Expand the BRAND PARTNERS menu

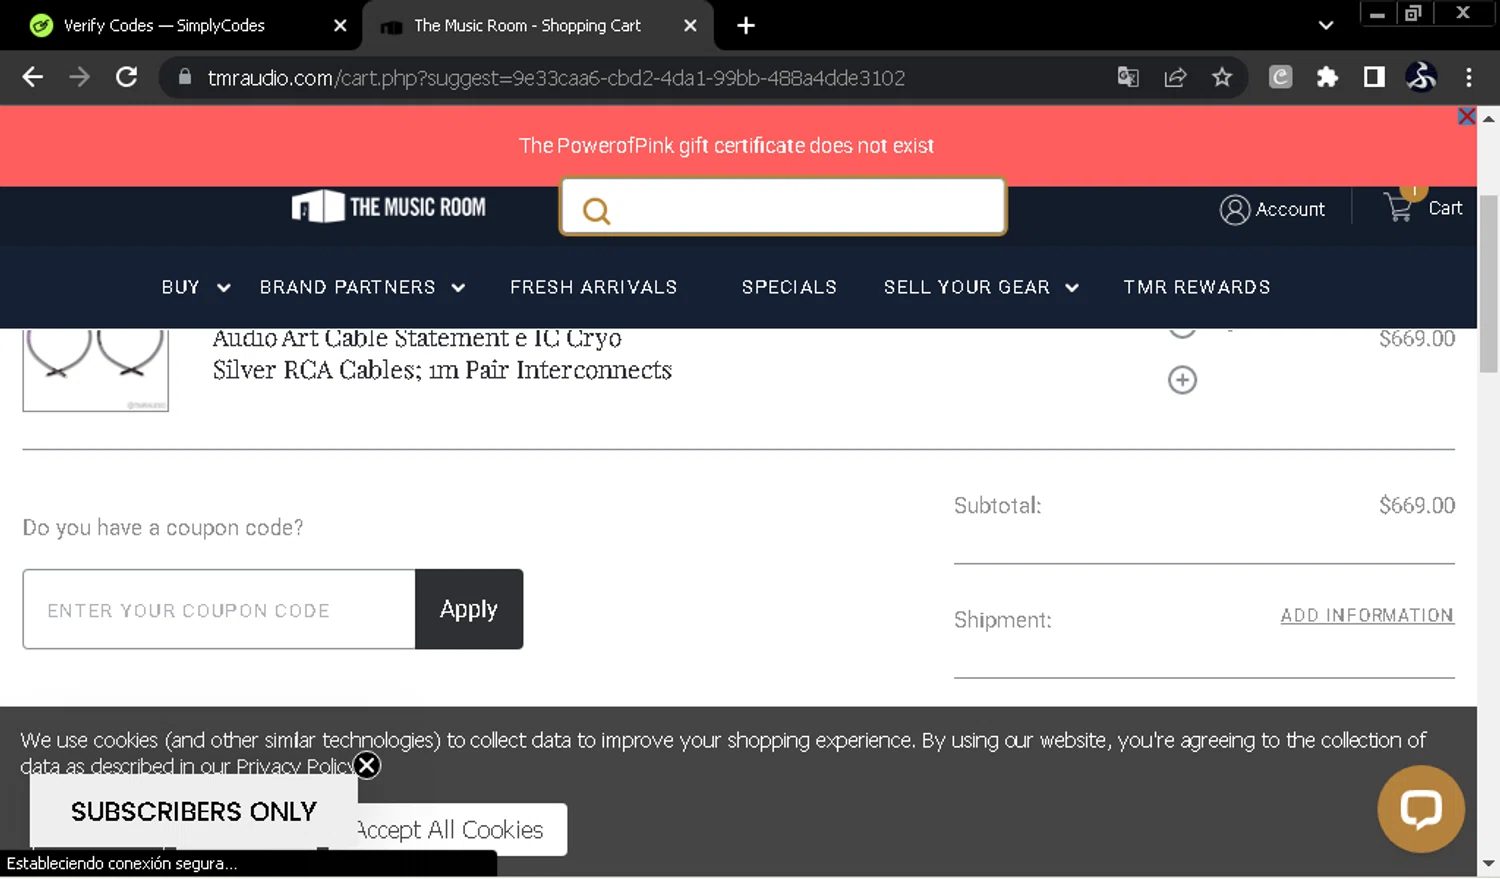tap(362, 288)
